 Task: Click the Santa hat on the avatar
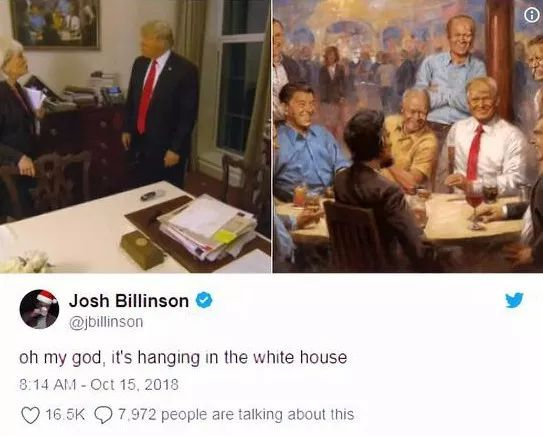pos(46,297)
